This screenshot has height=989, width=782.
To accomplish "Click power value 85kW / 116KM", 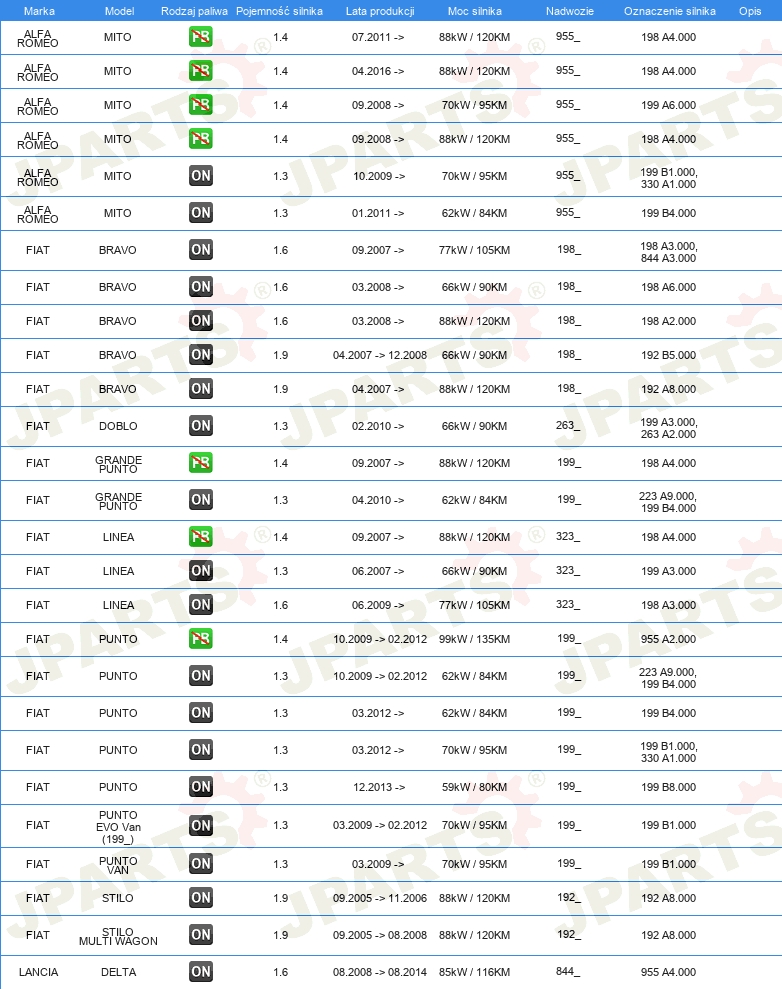I will click(474, 972).
